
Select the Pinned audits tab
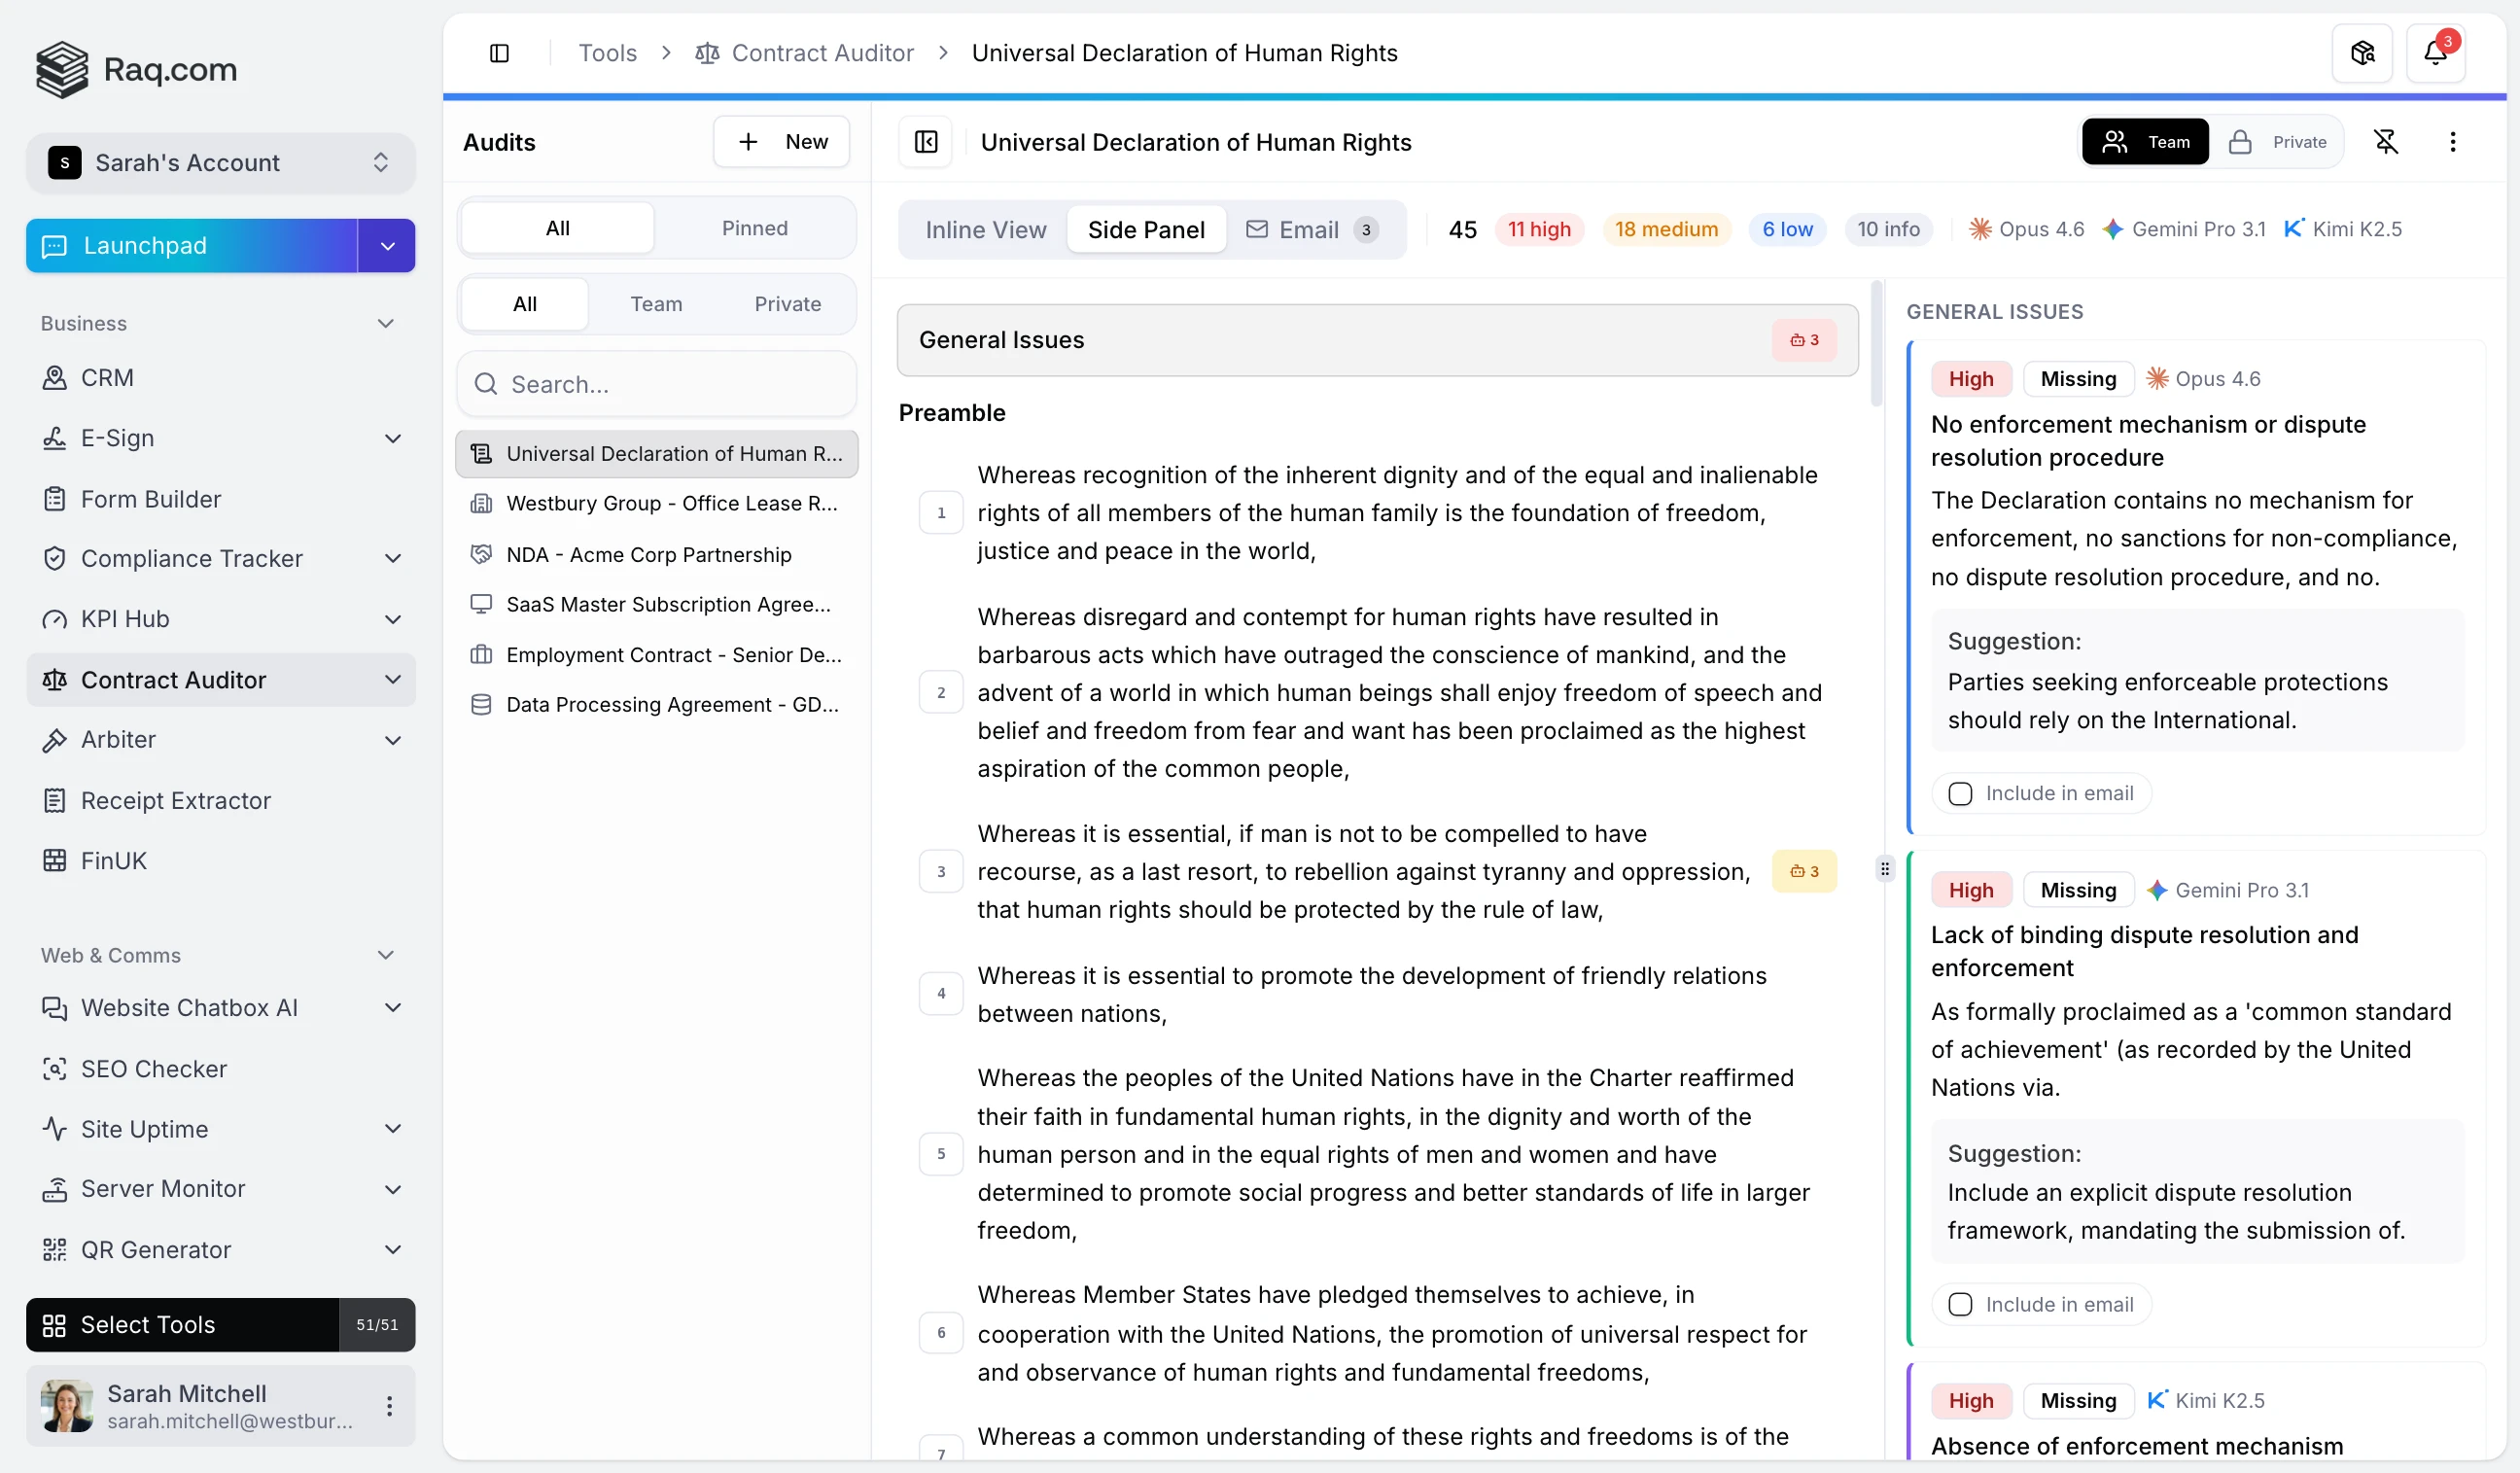click(754, 228)
